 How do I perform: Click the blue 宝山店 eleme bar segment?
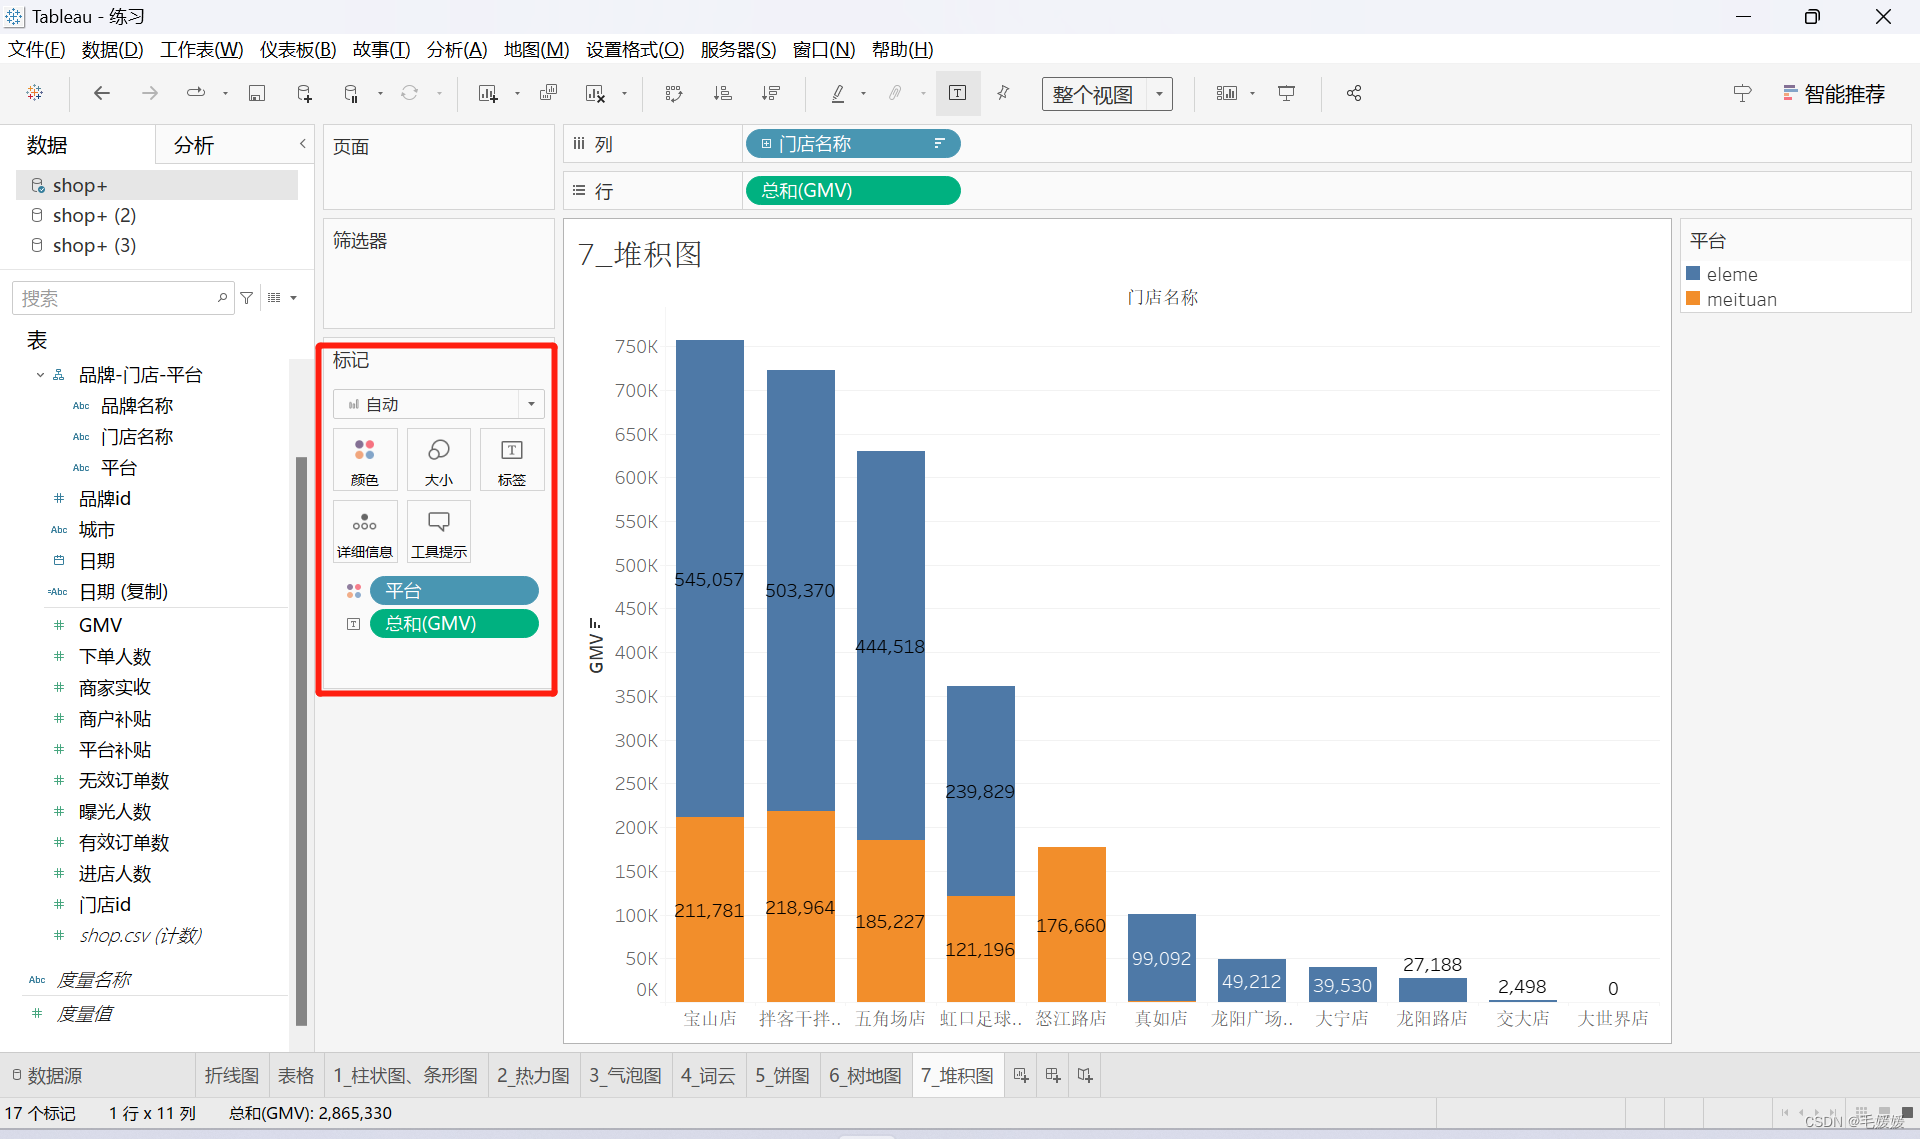click(x=710, y=578)
